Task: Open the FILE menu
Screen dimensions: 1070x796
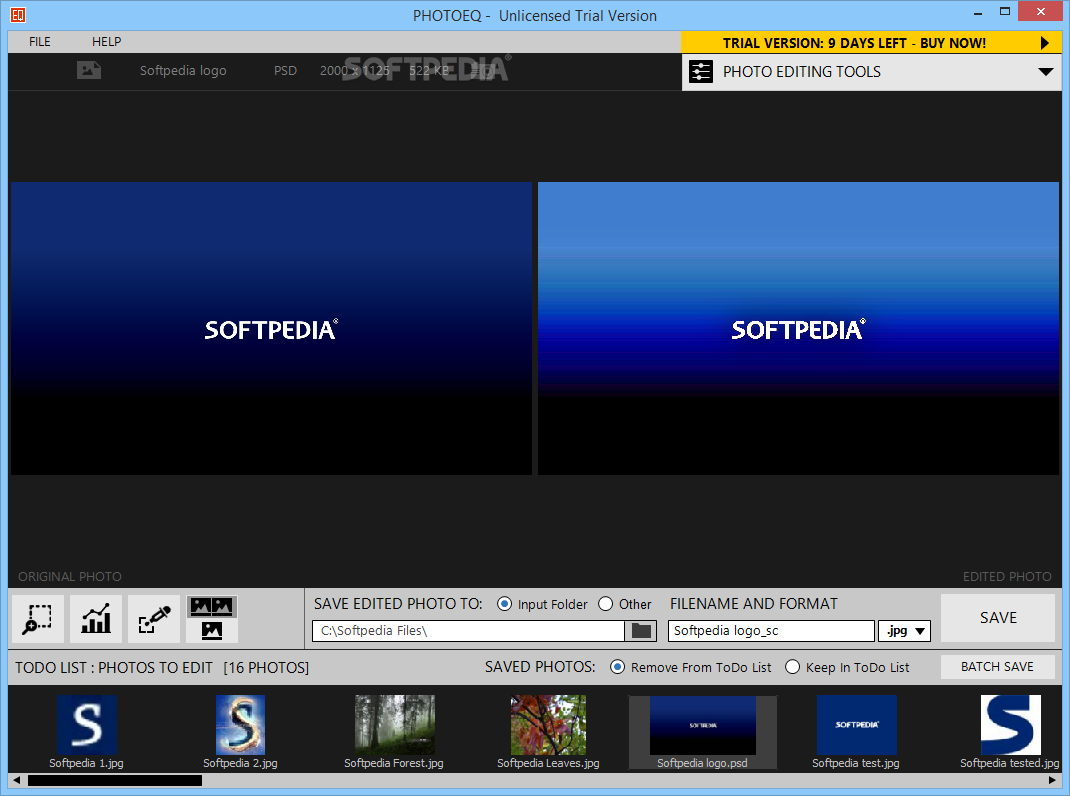Action: point(40,42)
